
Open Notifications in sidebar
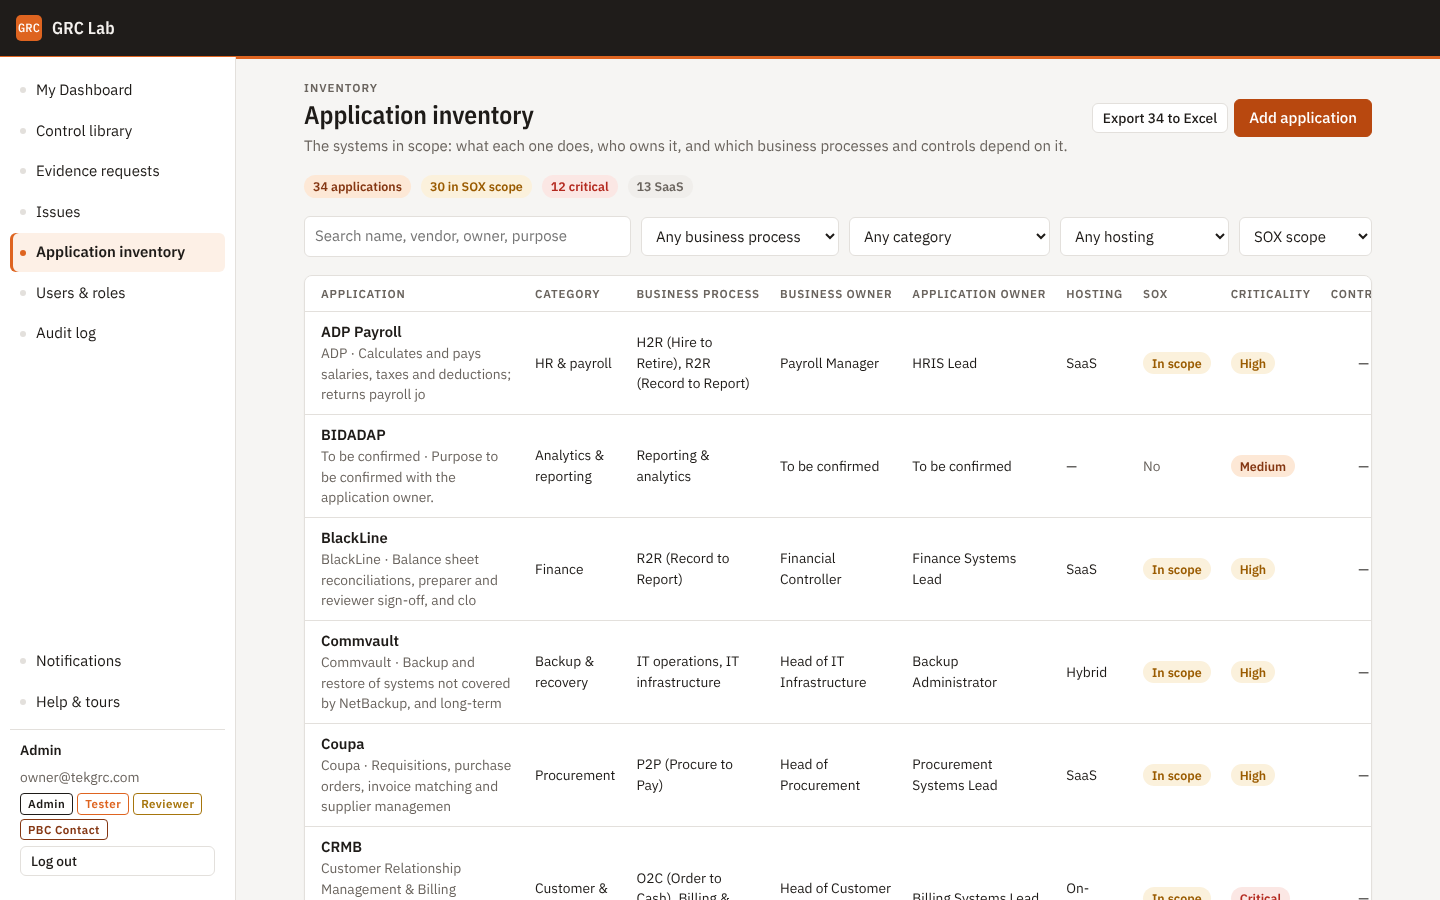point(117,661)
